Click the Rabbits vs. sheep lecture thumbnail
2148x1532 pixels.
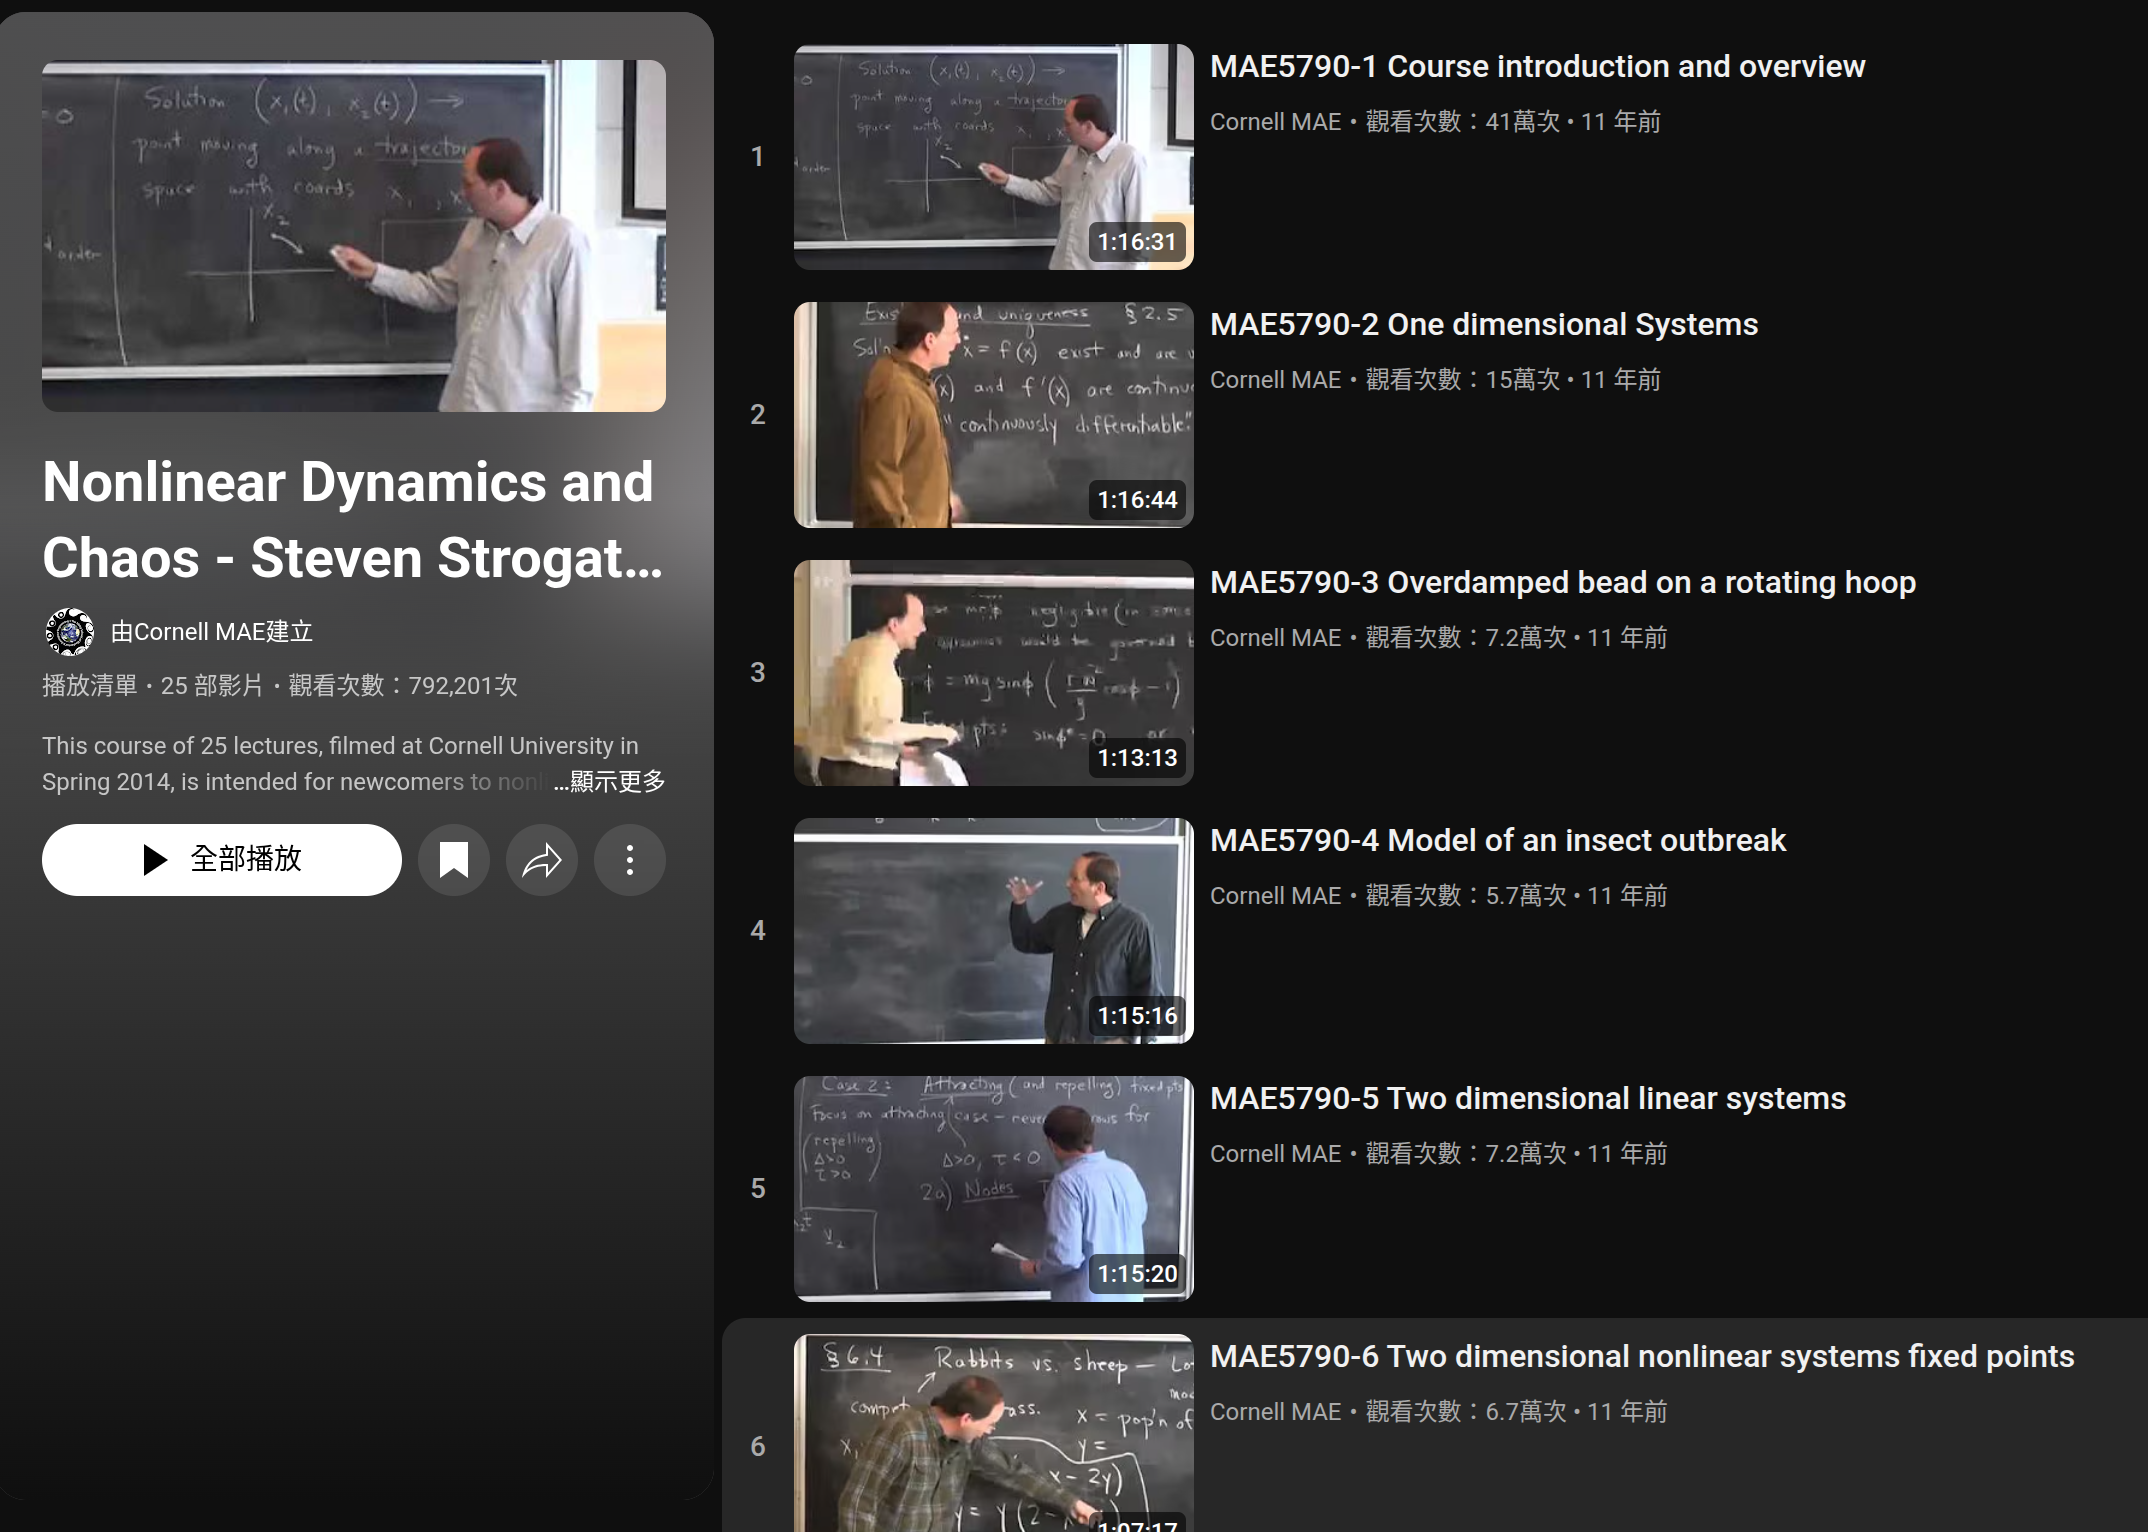(993, 1432)
